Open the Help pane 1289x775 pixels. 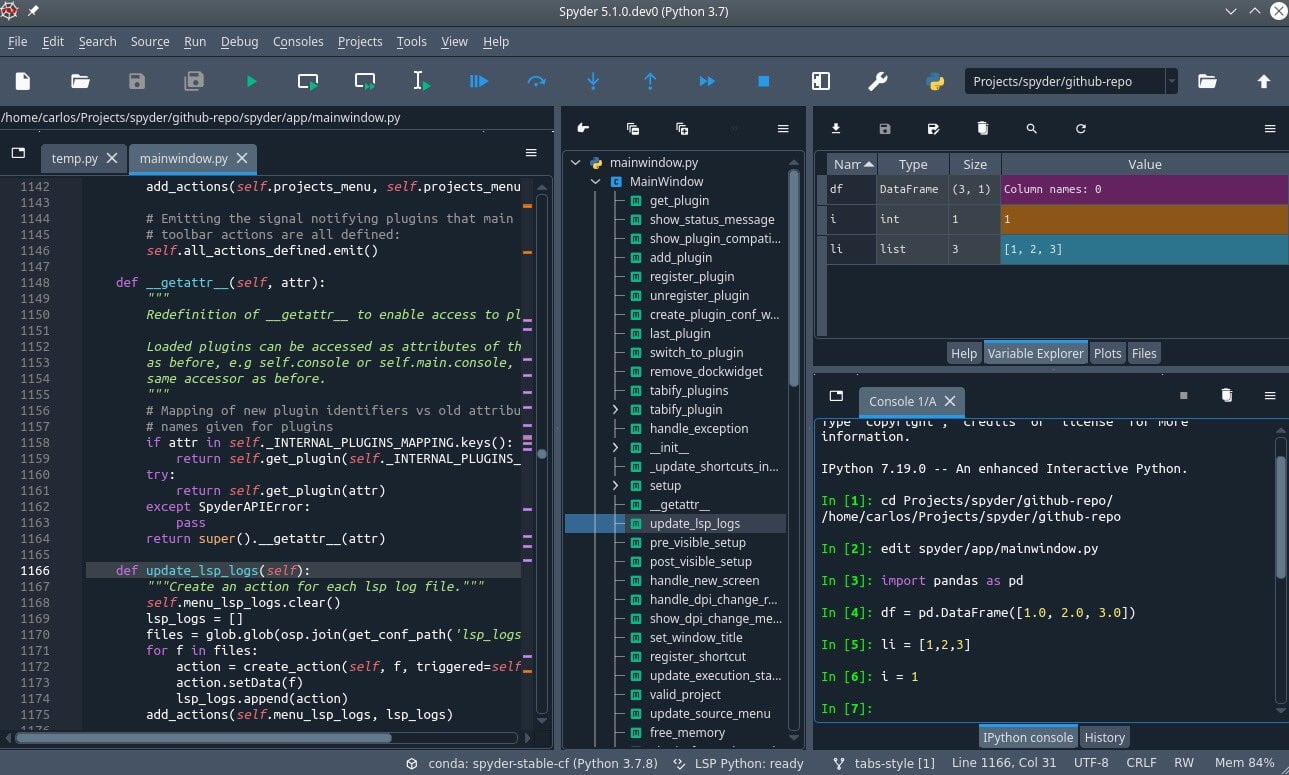(963, 352)
